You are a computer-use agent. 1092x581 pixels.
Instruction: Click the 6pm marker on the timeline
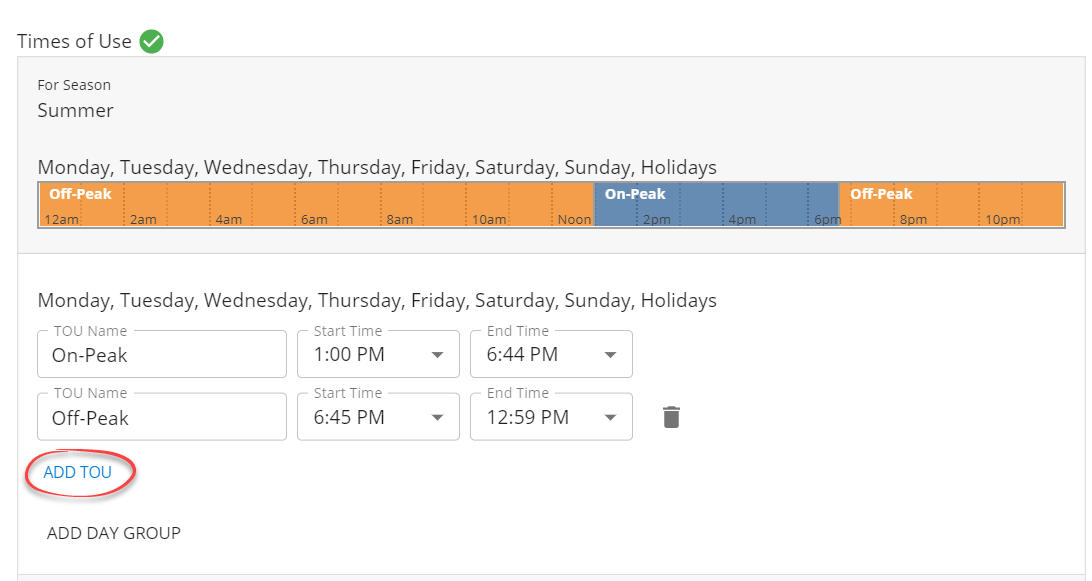click(827, 220)
